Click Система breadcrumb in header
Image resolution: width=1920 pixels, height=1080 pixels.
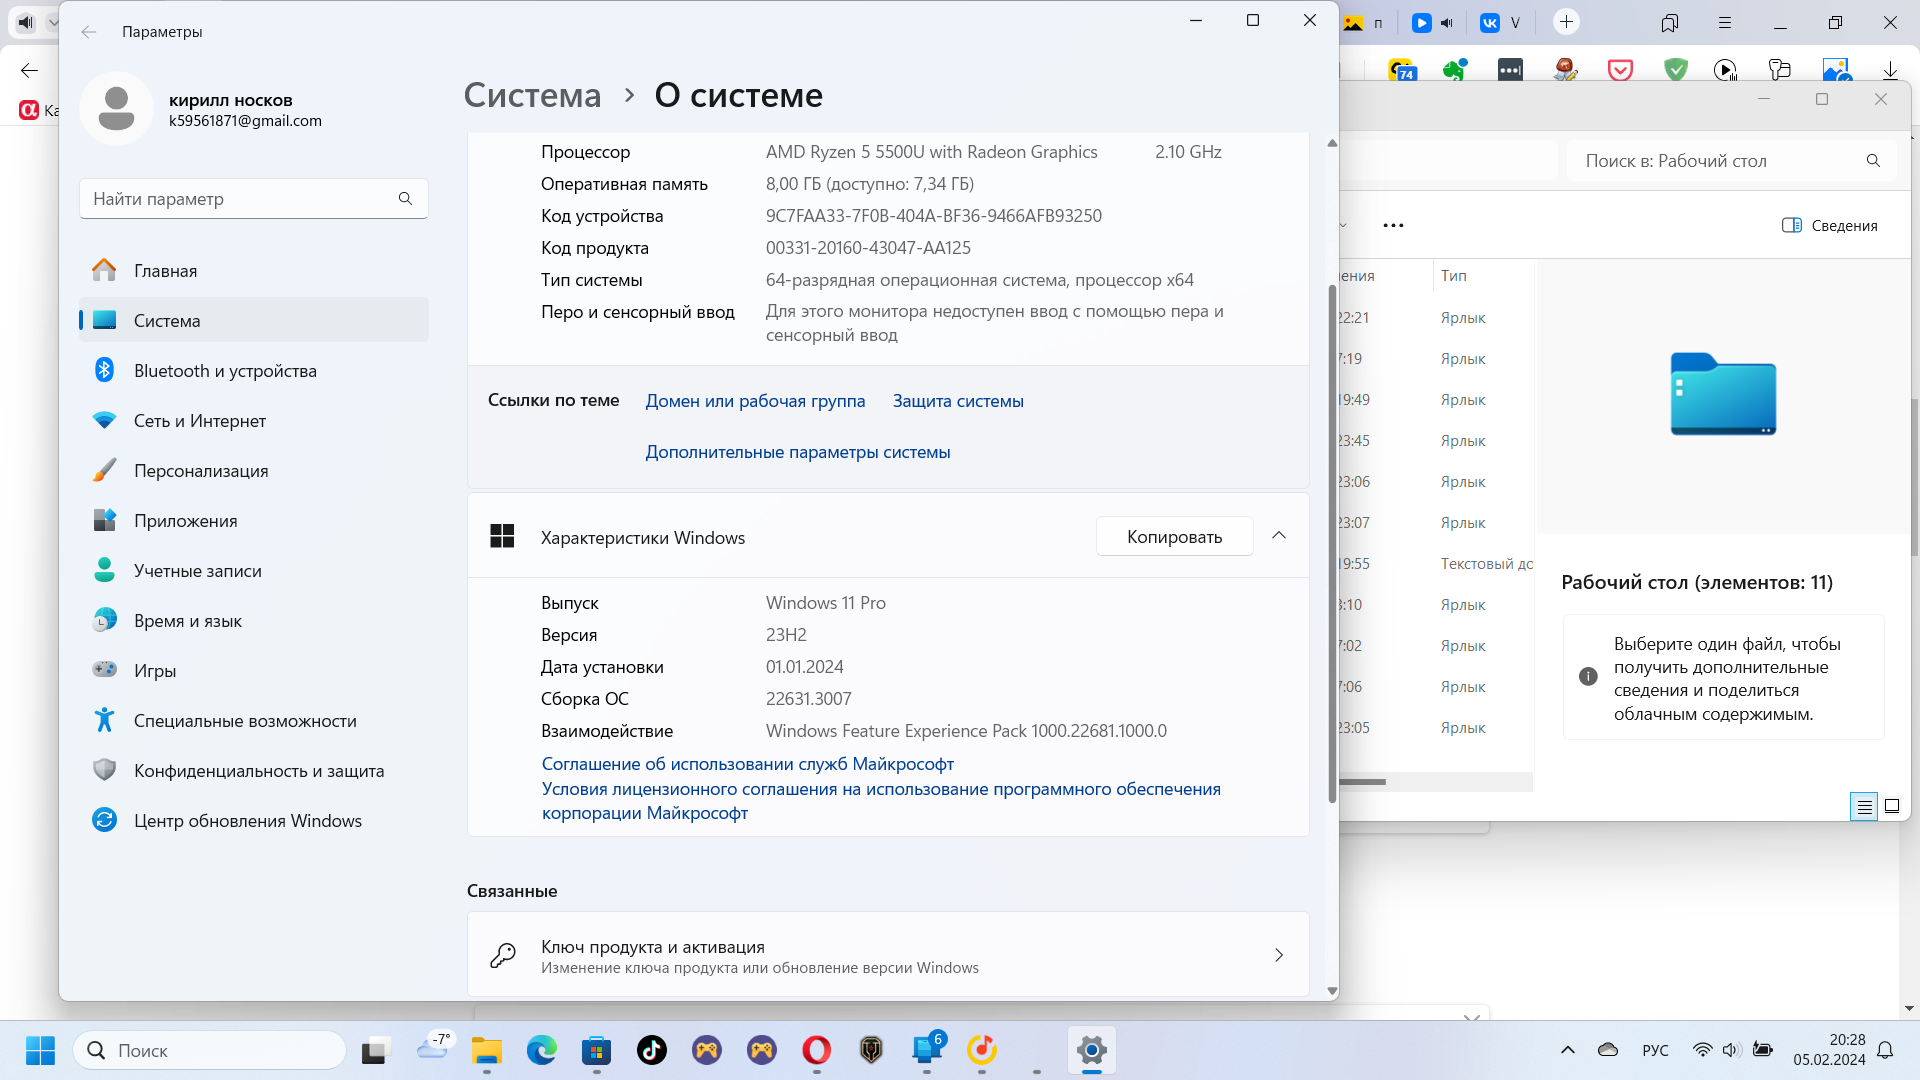[x=532, y=96]
